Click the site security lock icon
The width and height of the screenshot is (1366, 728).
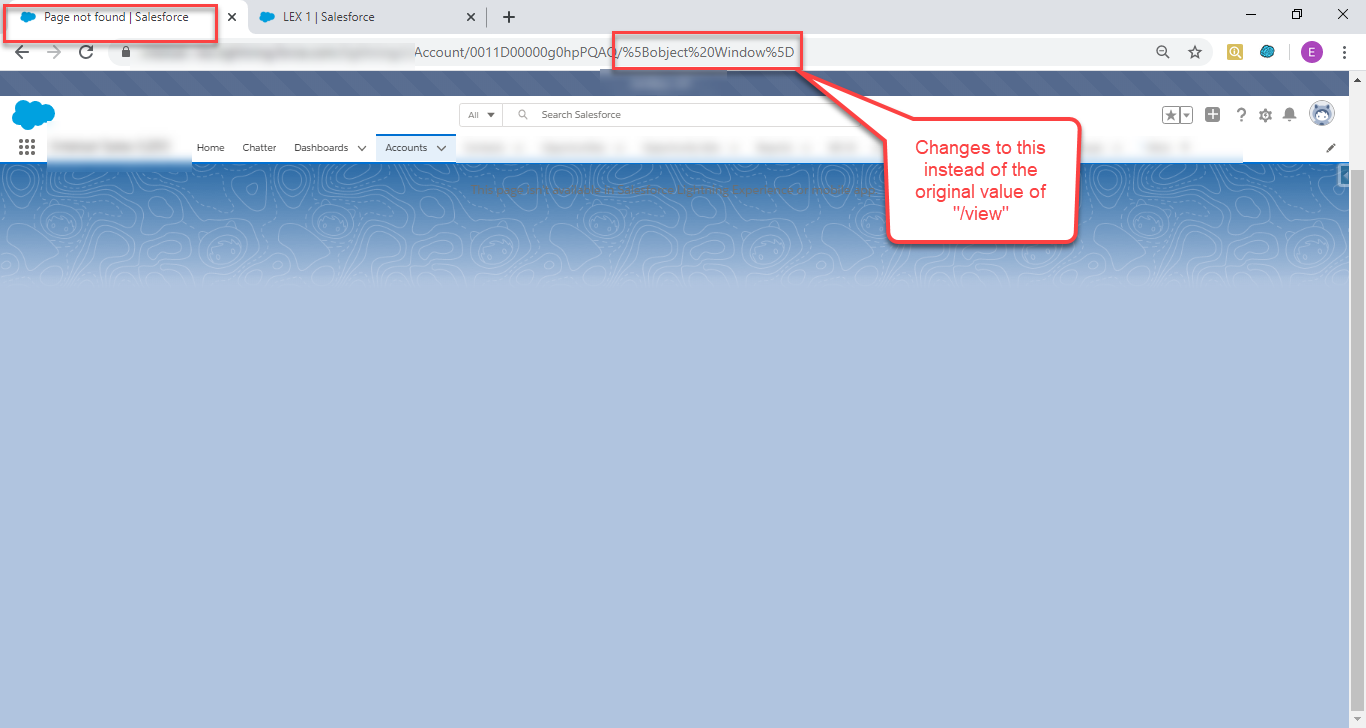tap(126, 51)
